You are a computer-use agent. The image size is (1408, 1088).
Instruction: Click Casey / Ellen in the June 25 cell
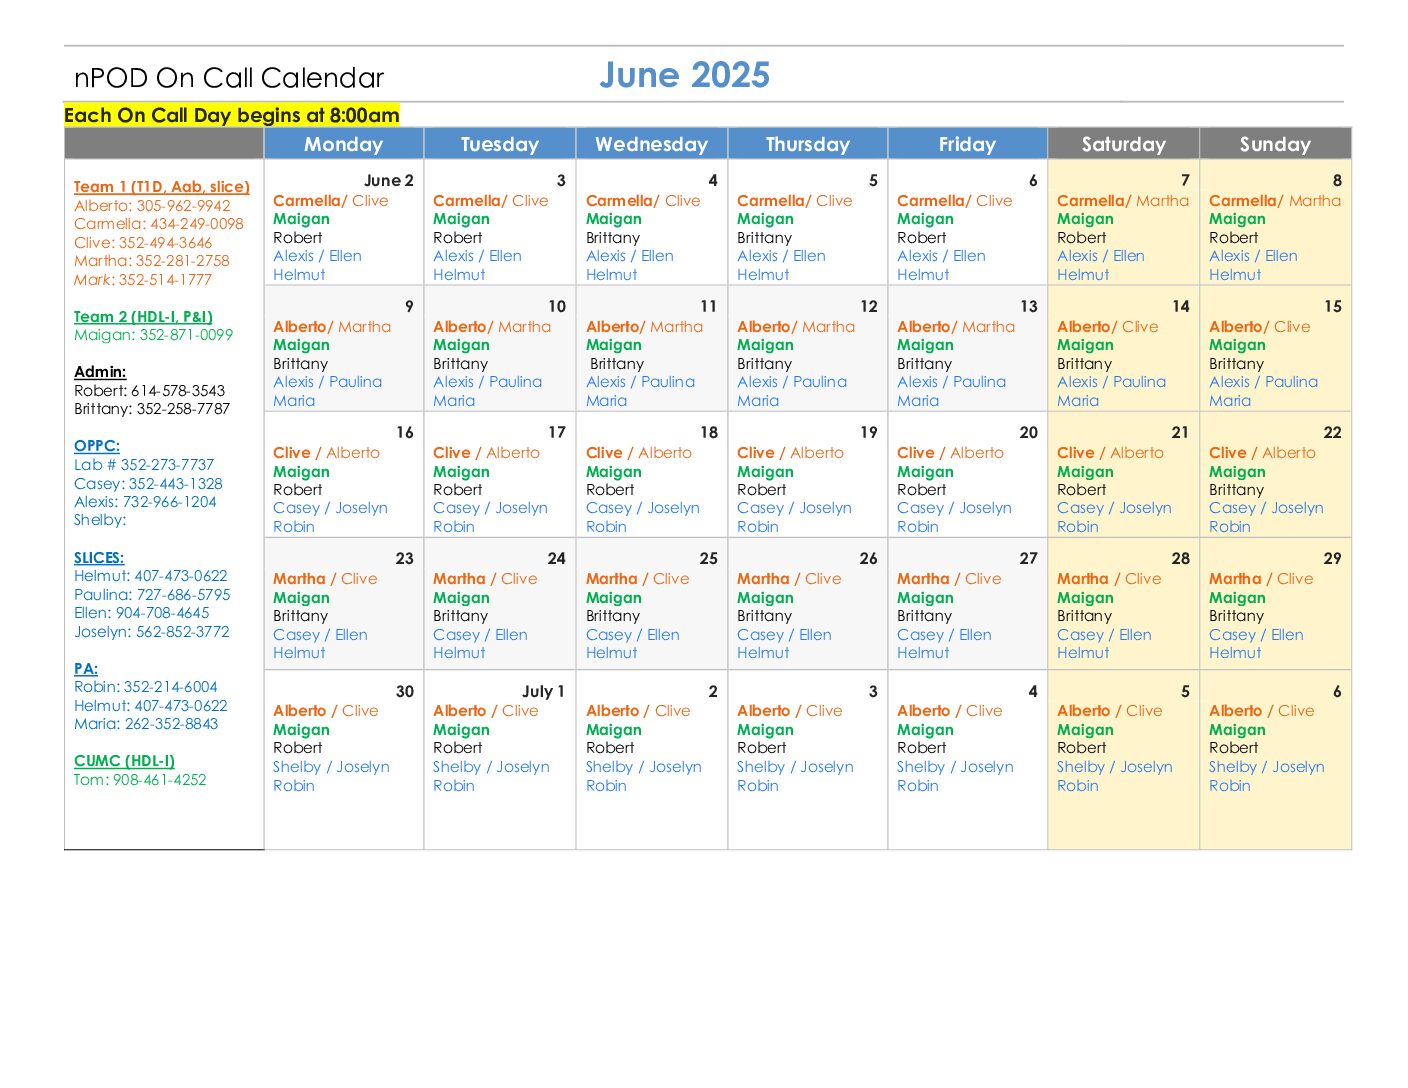633,635
